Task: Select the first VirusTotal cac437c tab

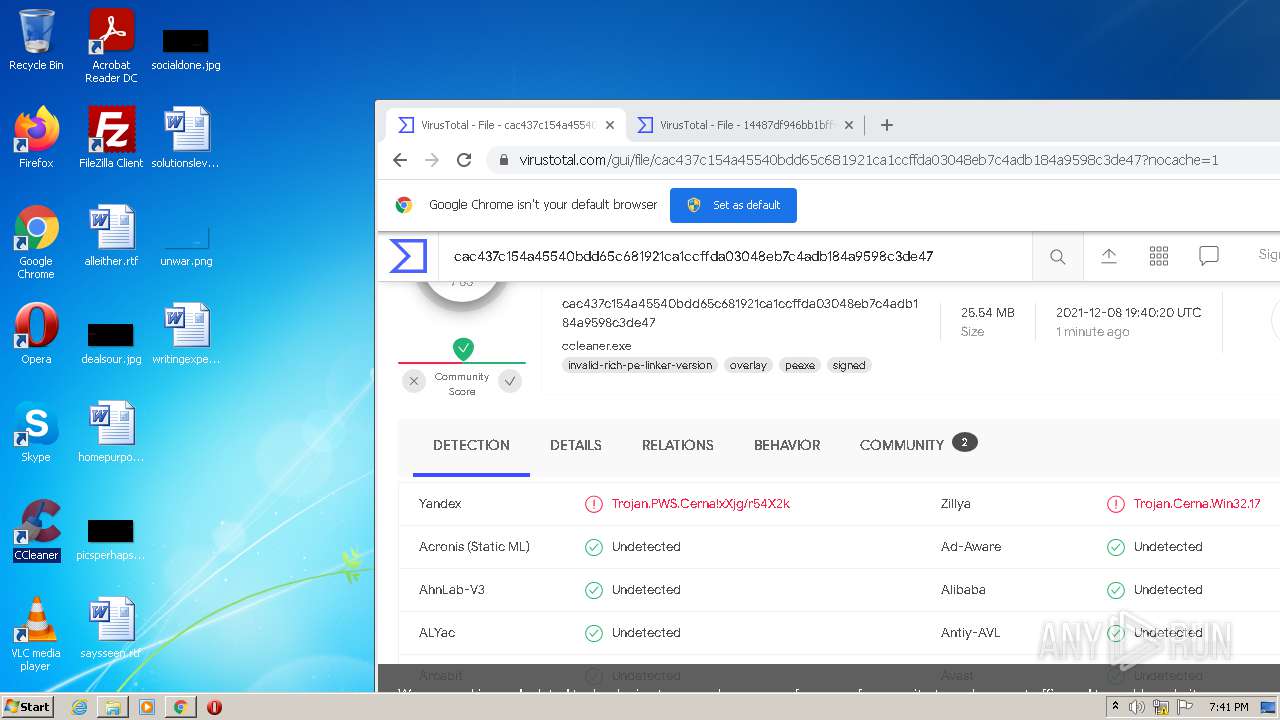Action: tap(505, 125)
